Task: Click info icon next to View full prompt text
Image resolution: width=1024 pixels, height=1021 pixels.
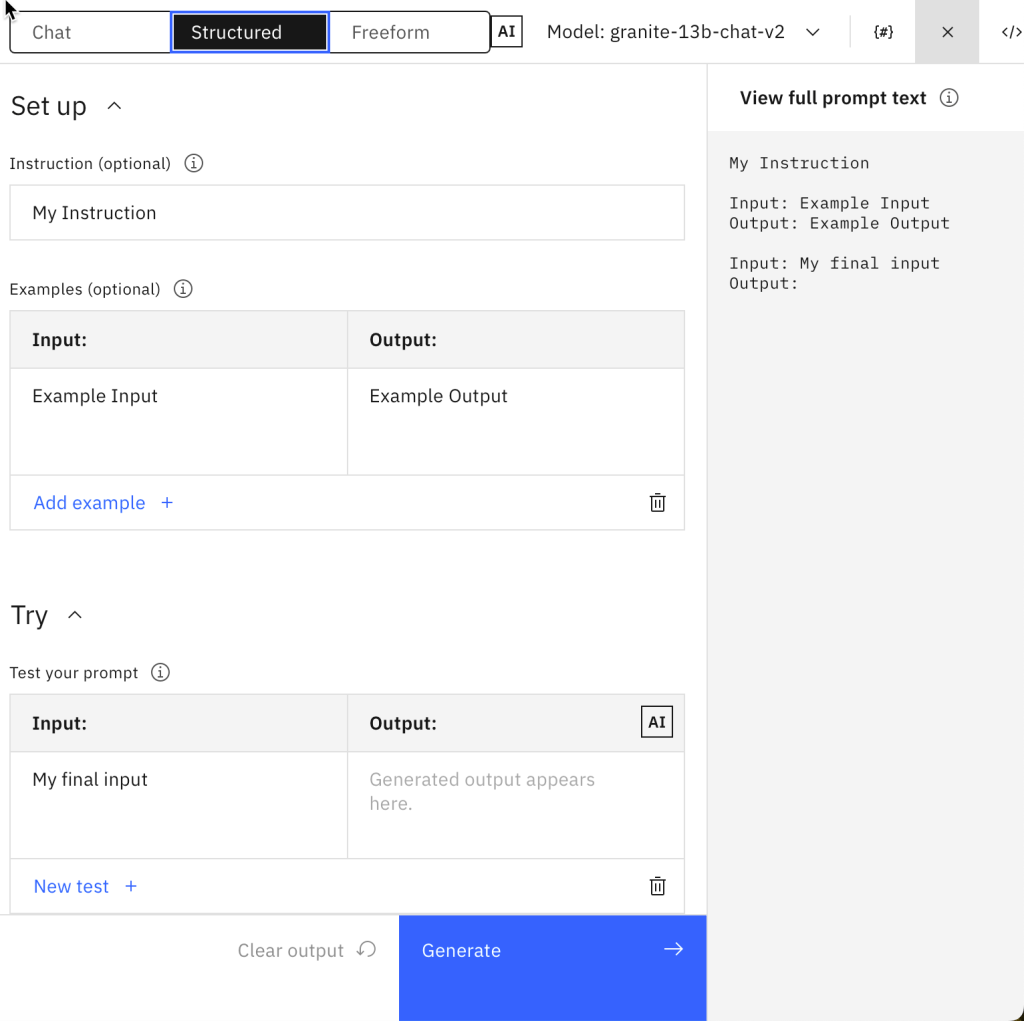Action: (949, 98)
